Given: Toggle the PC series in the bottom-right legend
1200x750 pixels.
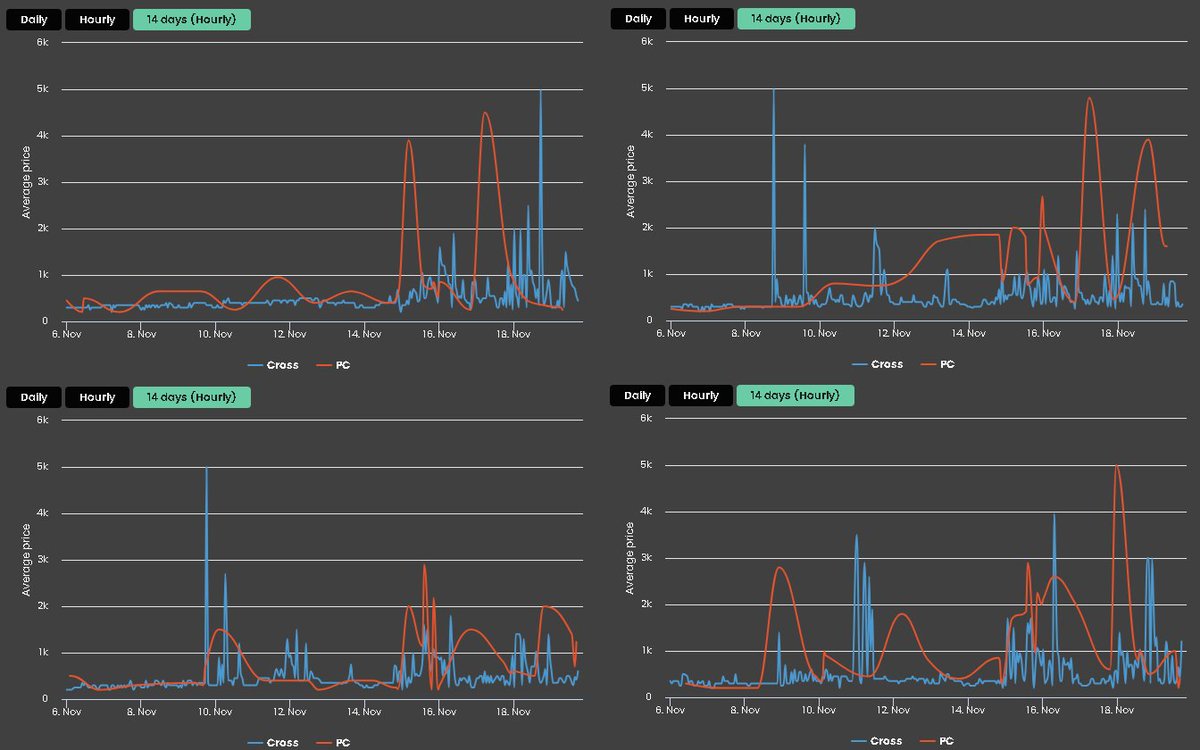Looking at the screenshot, I should pos(941,741).
